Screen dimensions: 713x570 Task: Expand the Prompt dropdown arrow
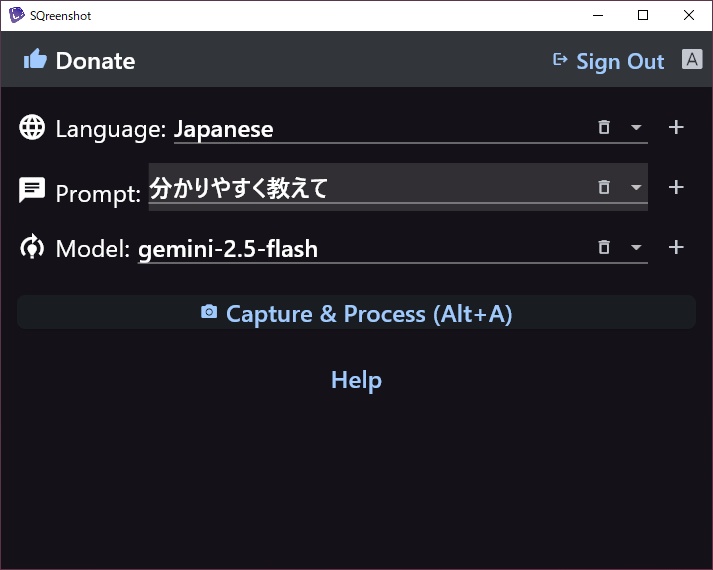[636, 188]
